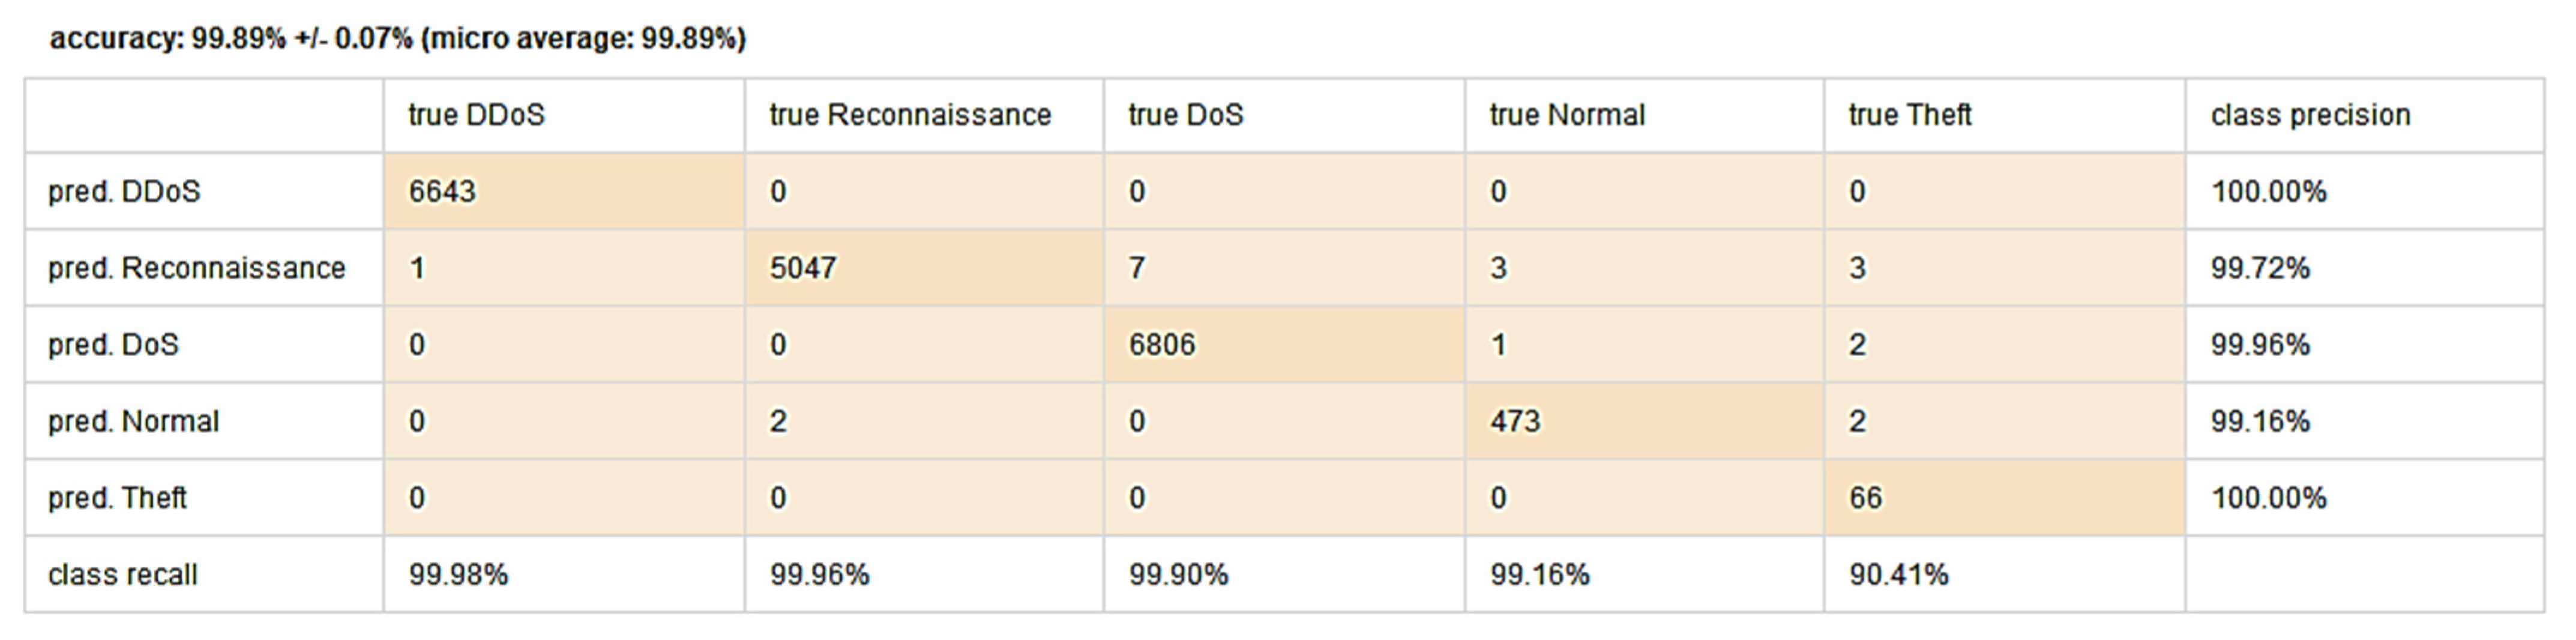Click the 6806 DoS diagonal cell
The height and width of the screenshot is (640, 2576).
[1162, 345]
